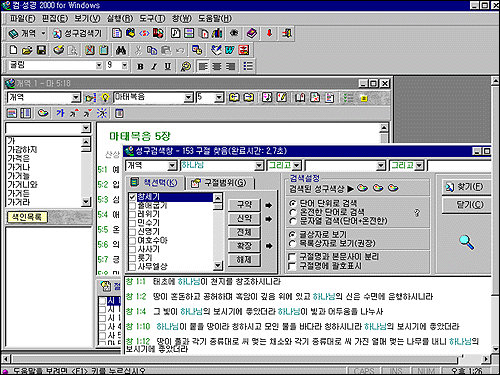Image resolution: width=500 pixels, height=375 pixels.
Task: Switch to the 책선택(K) tab
Action: click(155, 183)
